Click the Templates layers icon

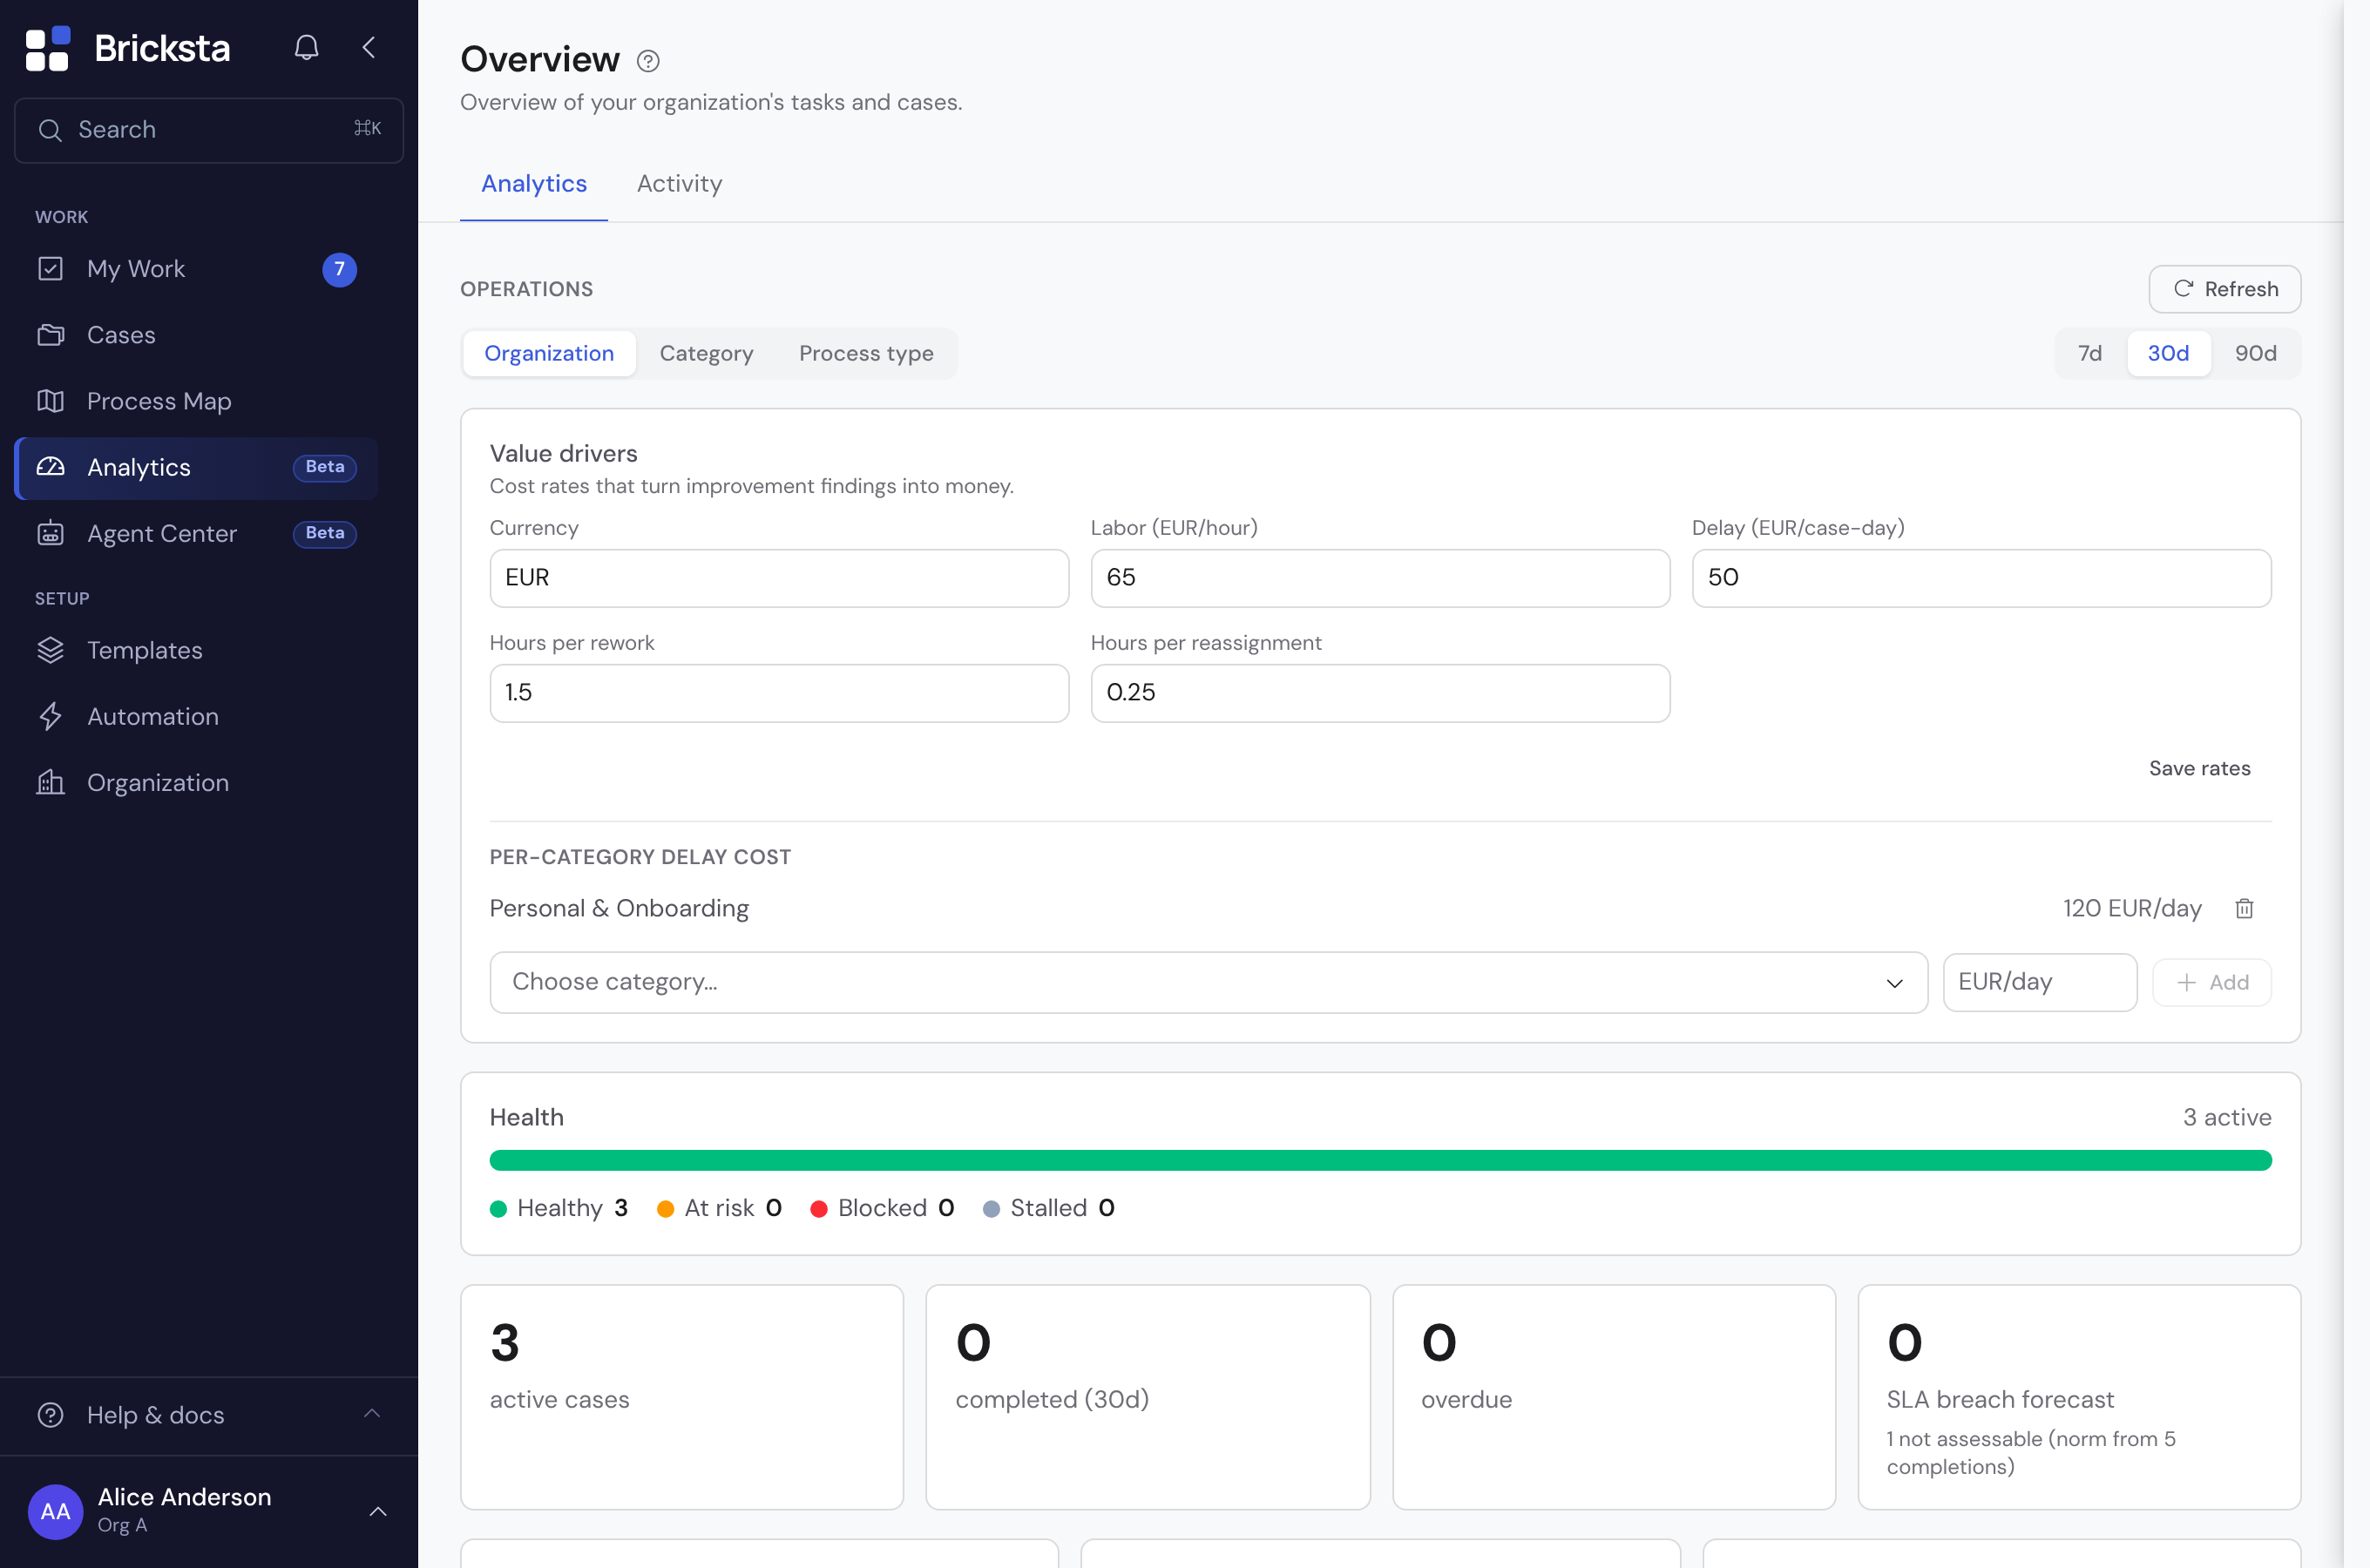coord(50,650)
